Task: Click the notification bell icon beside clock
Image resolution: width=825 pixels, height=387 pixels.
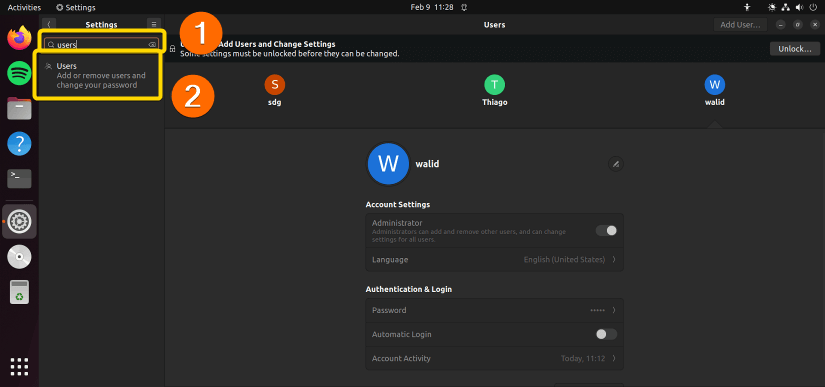Action: click(x=464, y=7)
